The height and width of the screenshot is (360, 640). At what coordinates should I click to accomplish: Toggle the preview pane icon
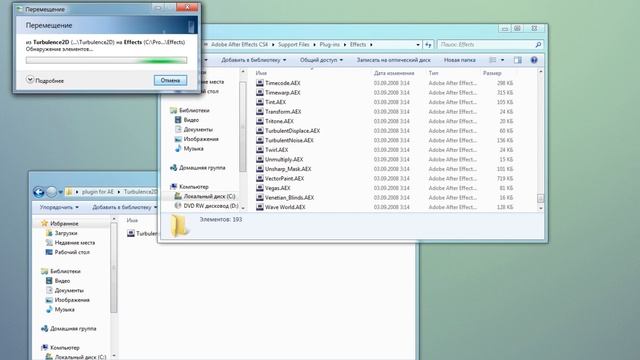pos(518,60)
